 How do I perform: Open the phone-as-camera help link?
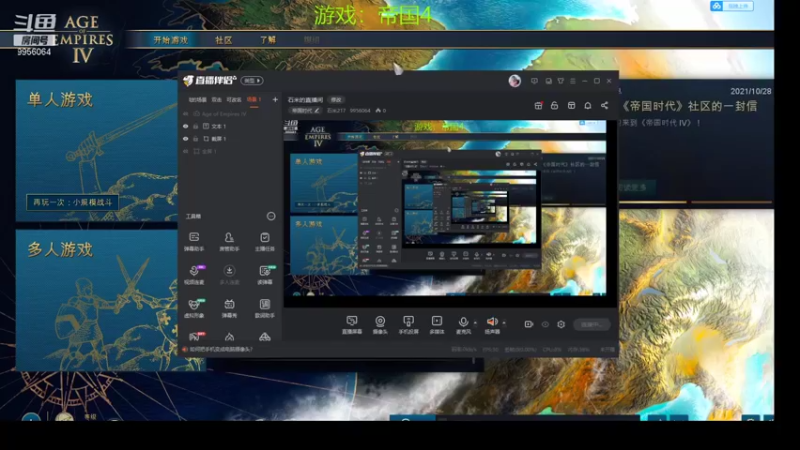click(221, 349)
